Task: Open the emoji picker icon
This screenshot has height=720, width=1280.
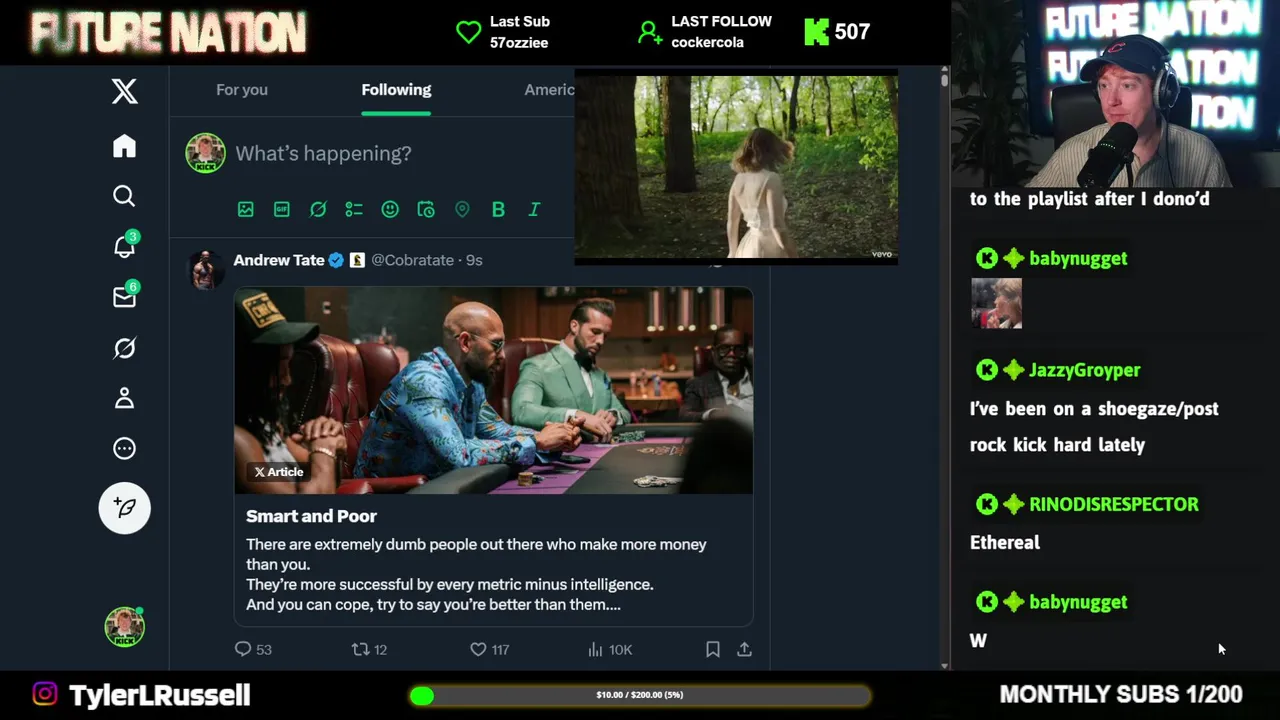Action: click(390, 209)
